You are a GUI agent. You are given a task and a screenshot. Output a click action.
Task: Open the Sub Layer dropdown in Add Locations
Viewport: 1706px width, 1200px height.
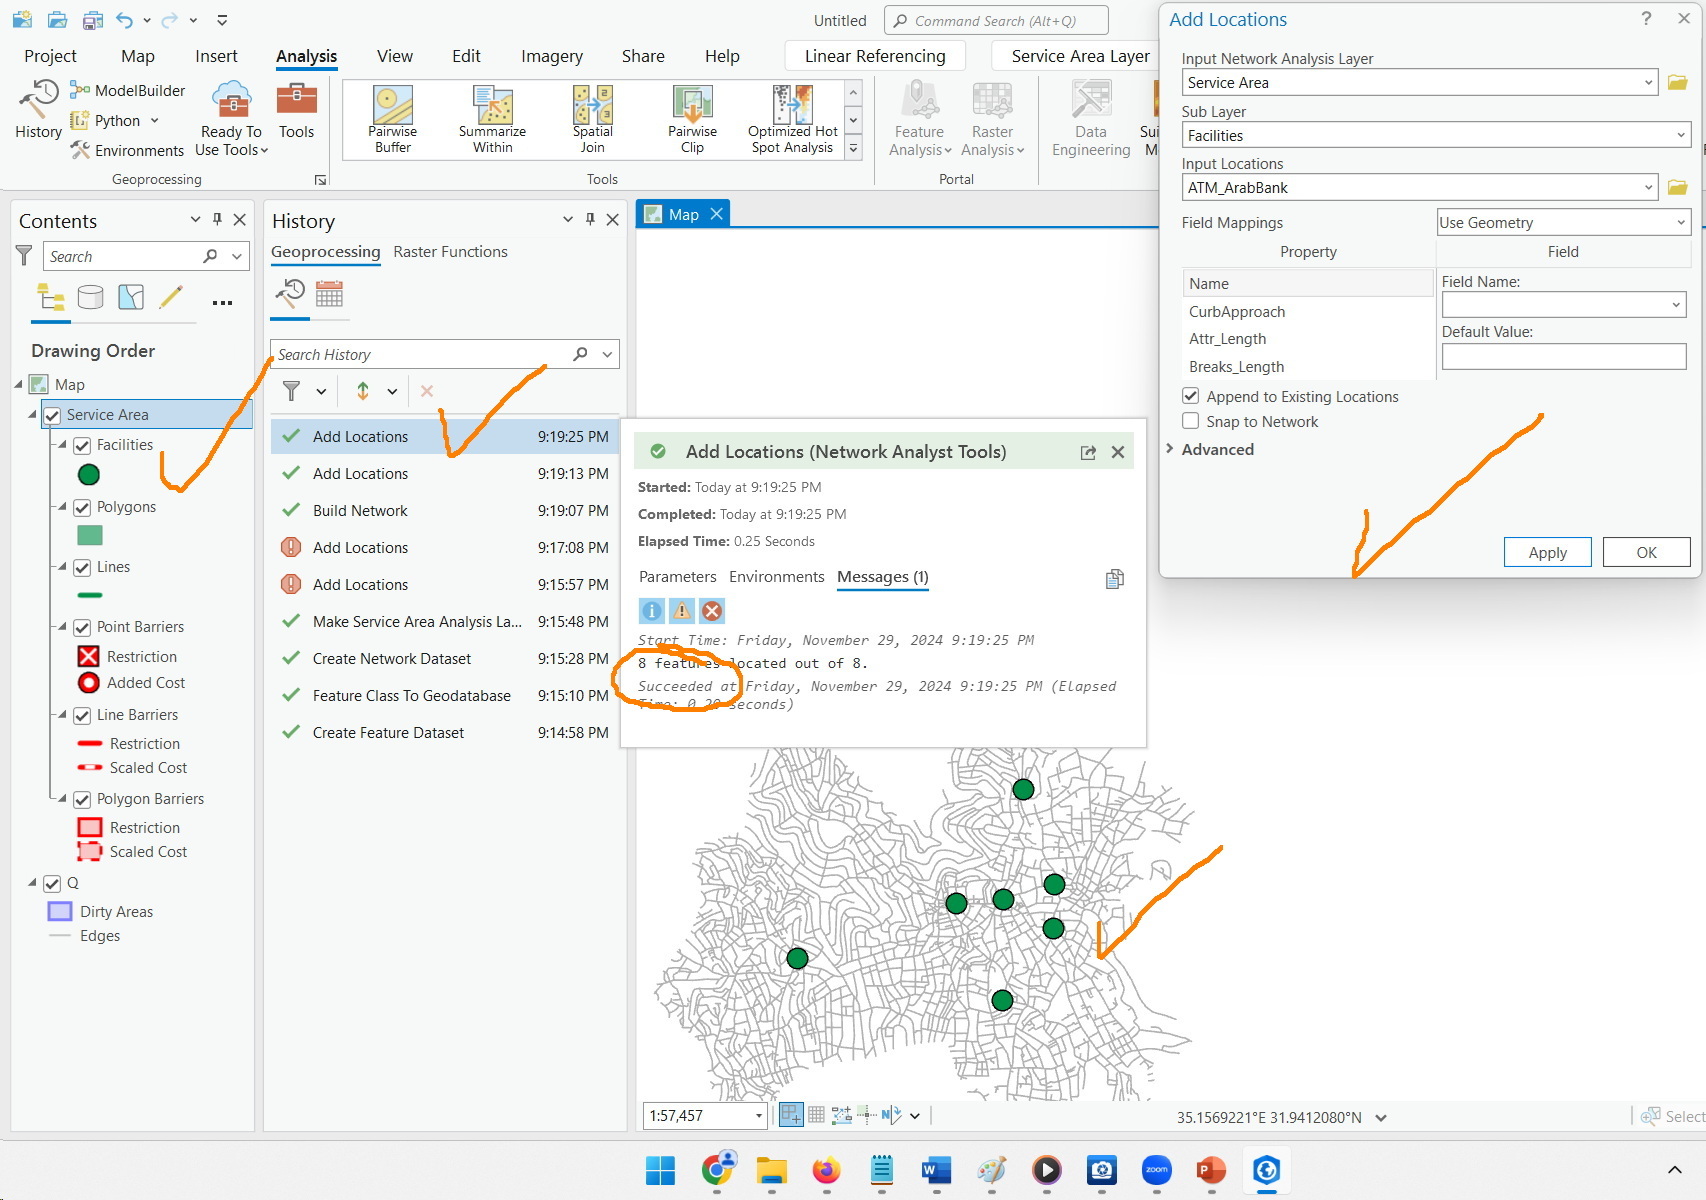1679,135
